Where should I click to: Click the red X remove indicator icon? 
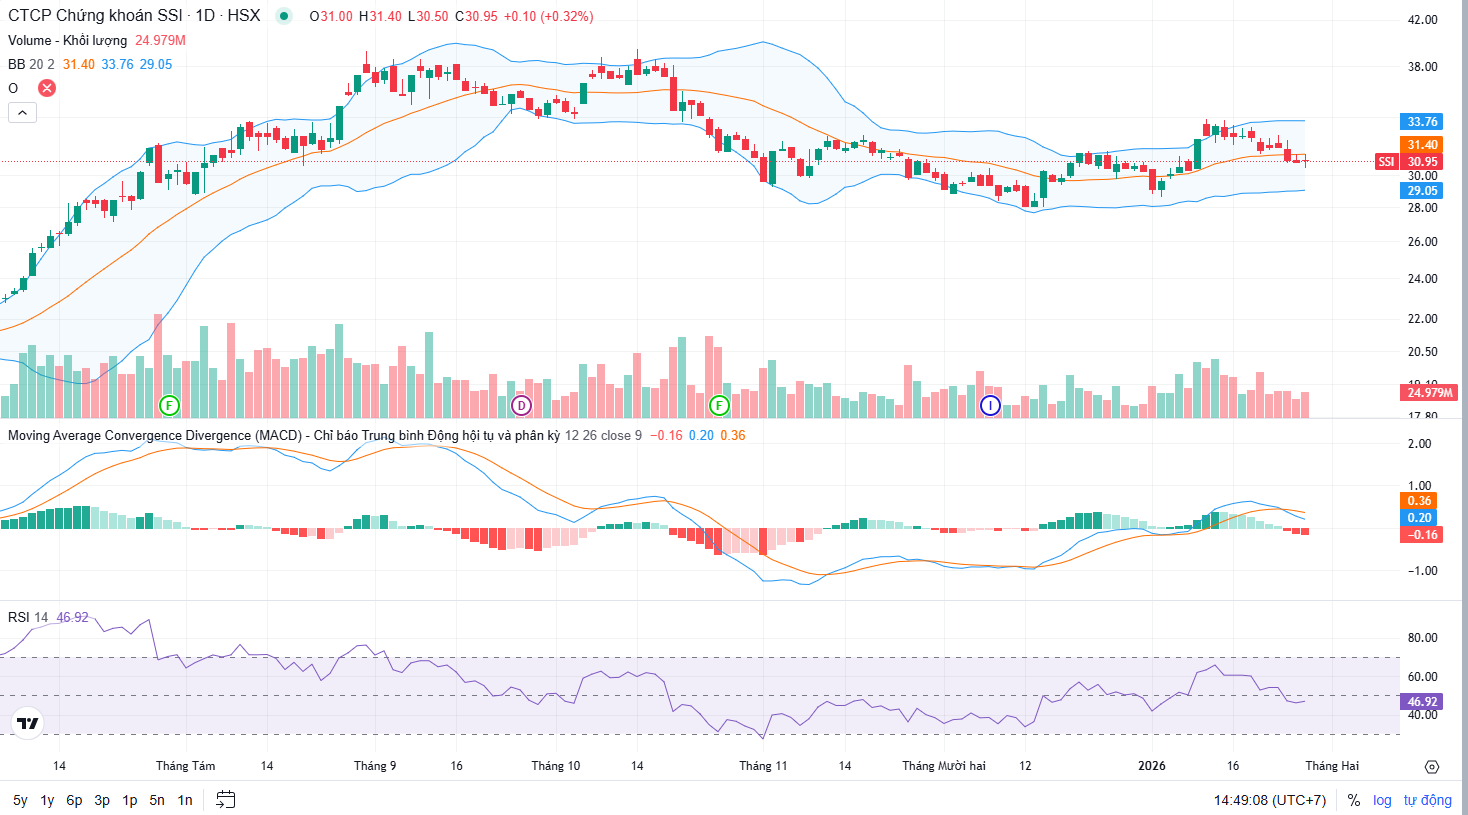pos(47,88)
